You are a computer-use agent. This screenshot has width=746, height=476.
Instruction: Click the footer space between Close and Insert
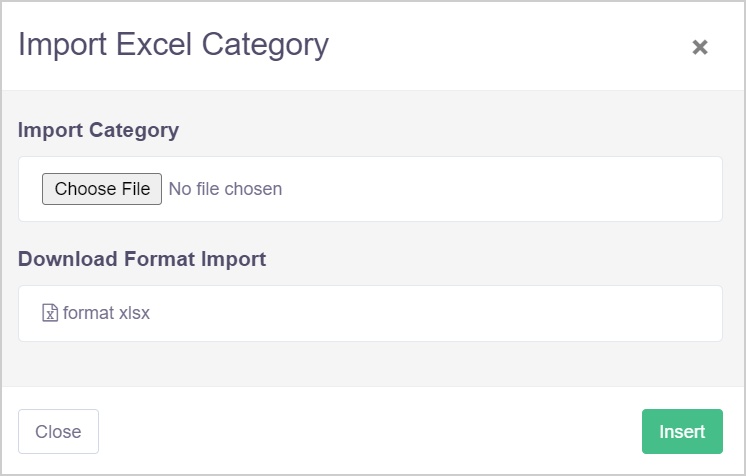point(370,432)
